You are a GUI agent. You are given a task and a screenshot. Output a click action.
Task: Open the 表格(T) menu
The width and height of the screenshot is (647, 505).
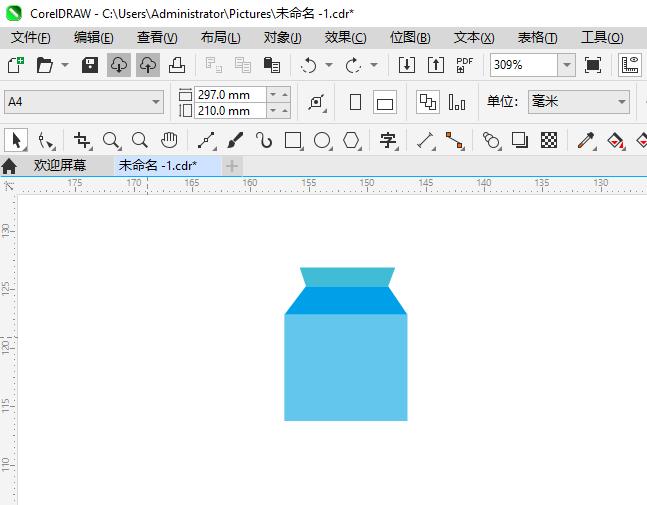(x=537, y=38)
